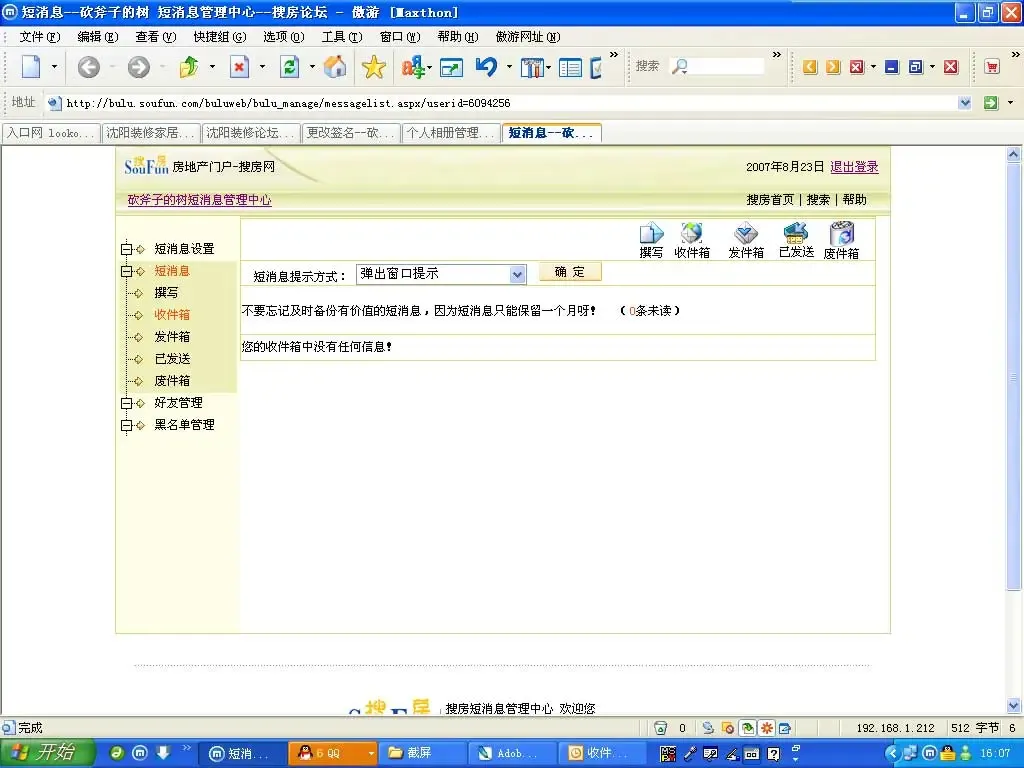Screen dimensions: 1024x768
Task: Select 撰写 in the left tree
Action: pos(166,293)
